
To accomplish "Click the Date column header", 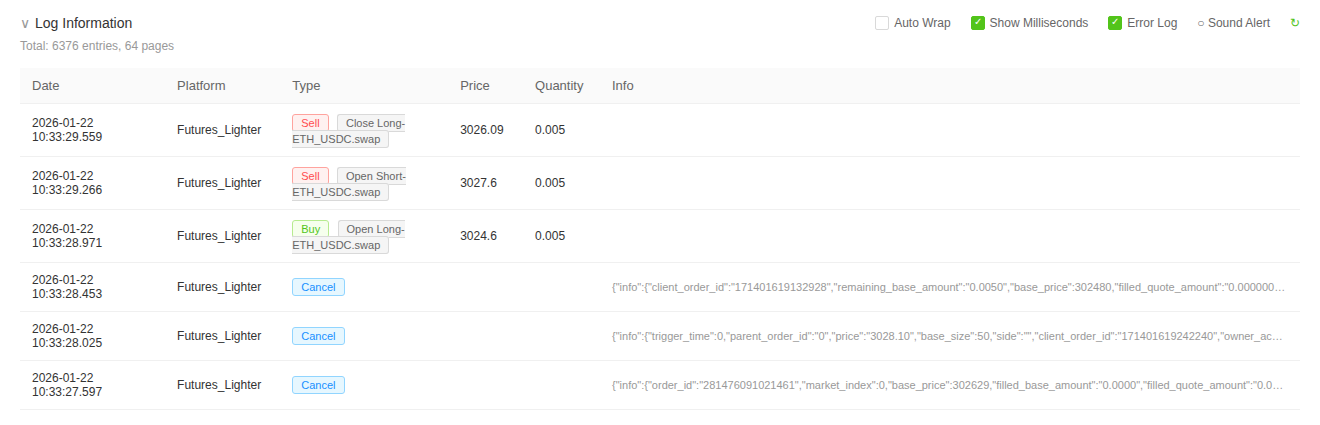I will [x=46, y=86].
